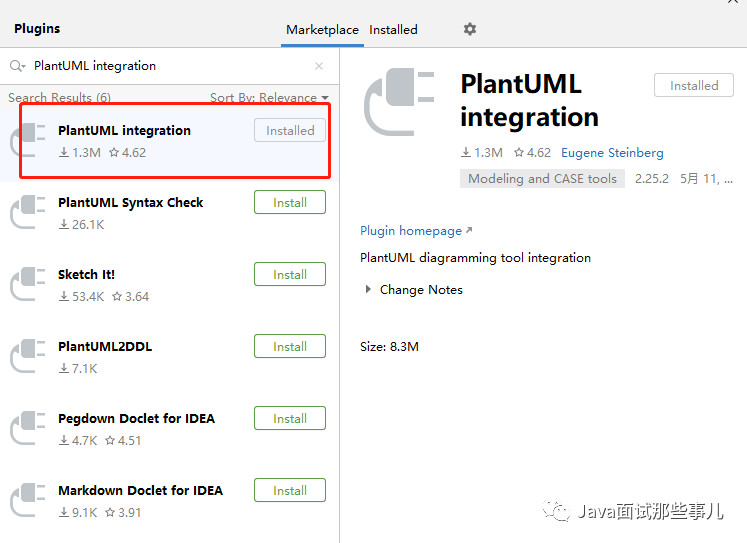Image resolution: width=747 pixels, height=543 pixels.
Task: Click the 4.51 rating of Pegdown Doclet
Action: pos(123,441)
